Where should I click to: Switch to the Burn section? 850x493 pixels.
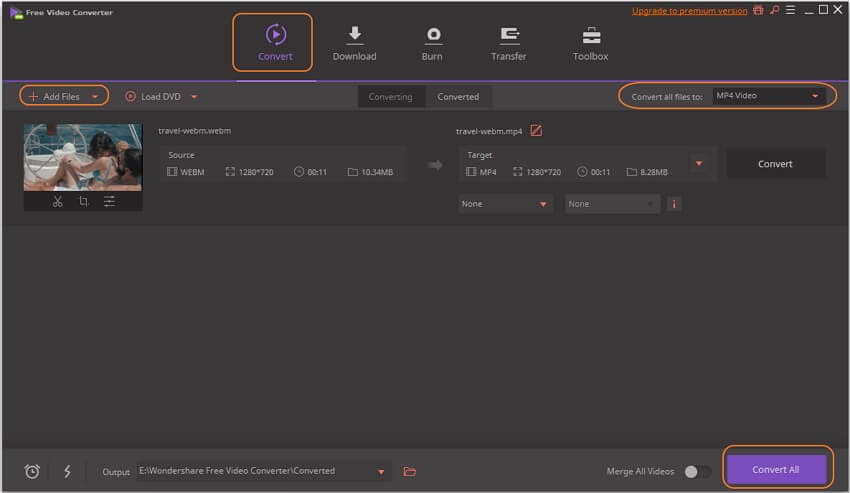point(432,43)
